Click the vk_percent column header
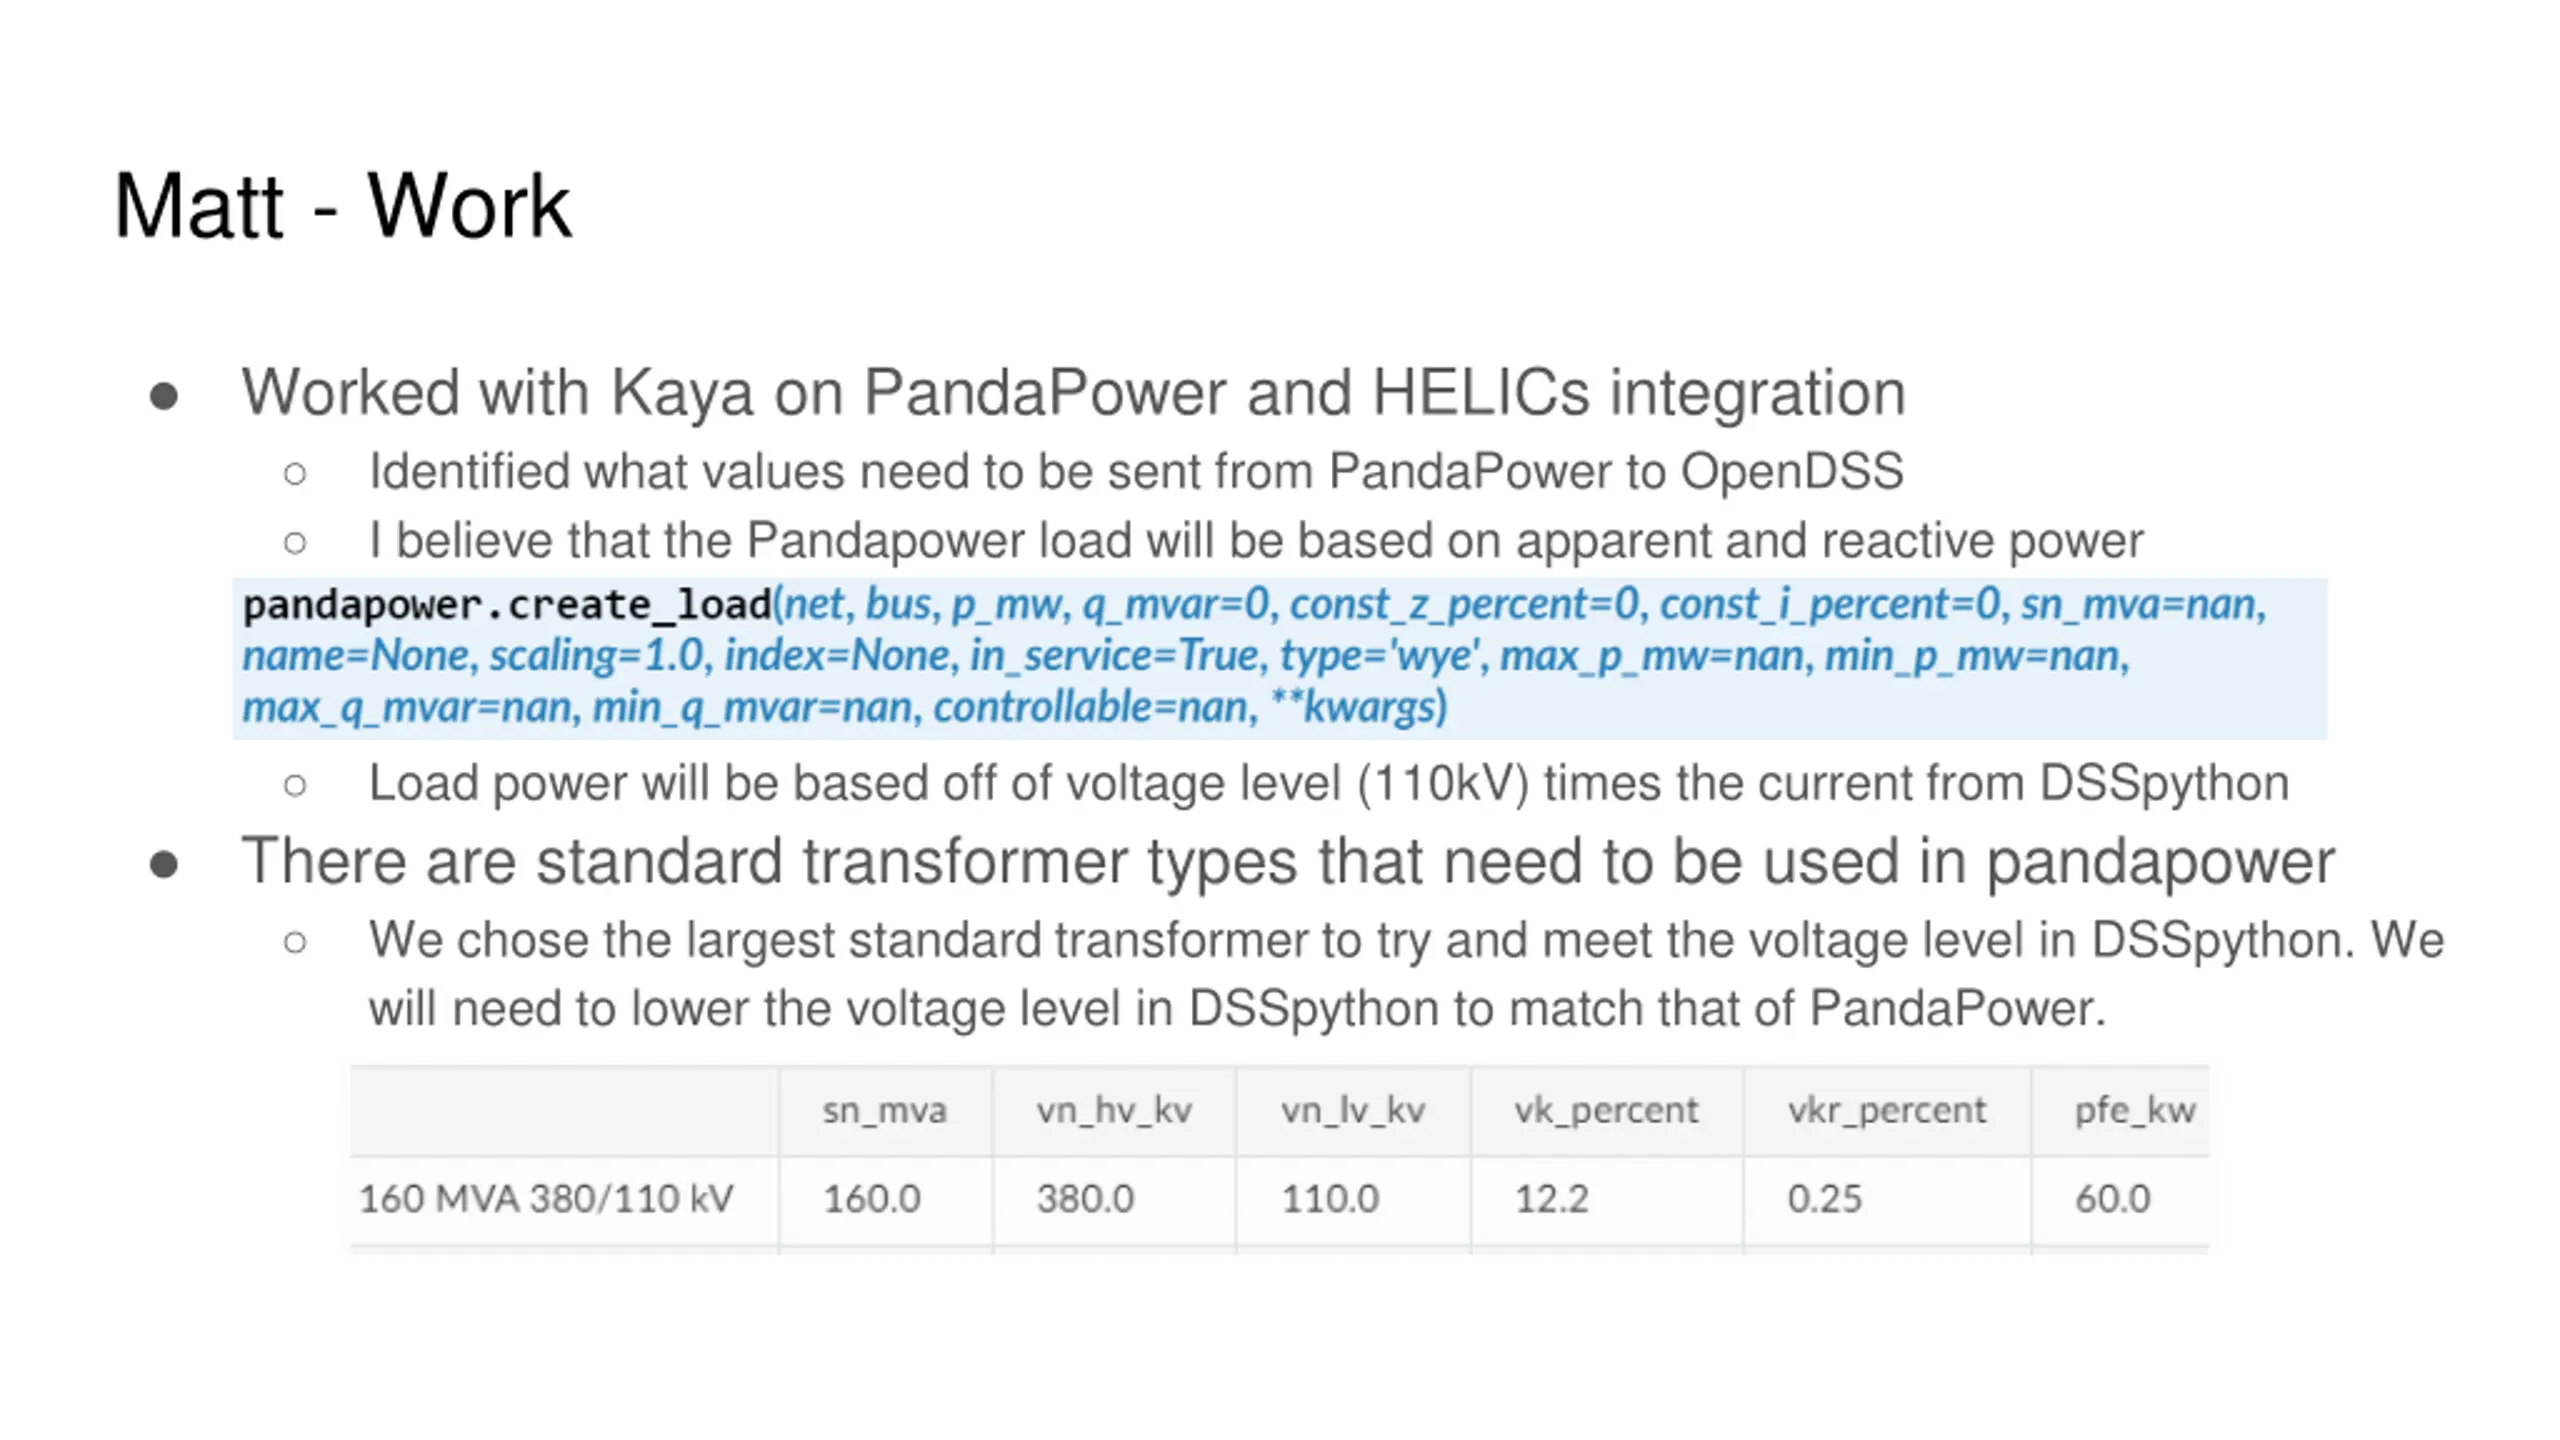 tap(1606, 1110)
